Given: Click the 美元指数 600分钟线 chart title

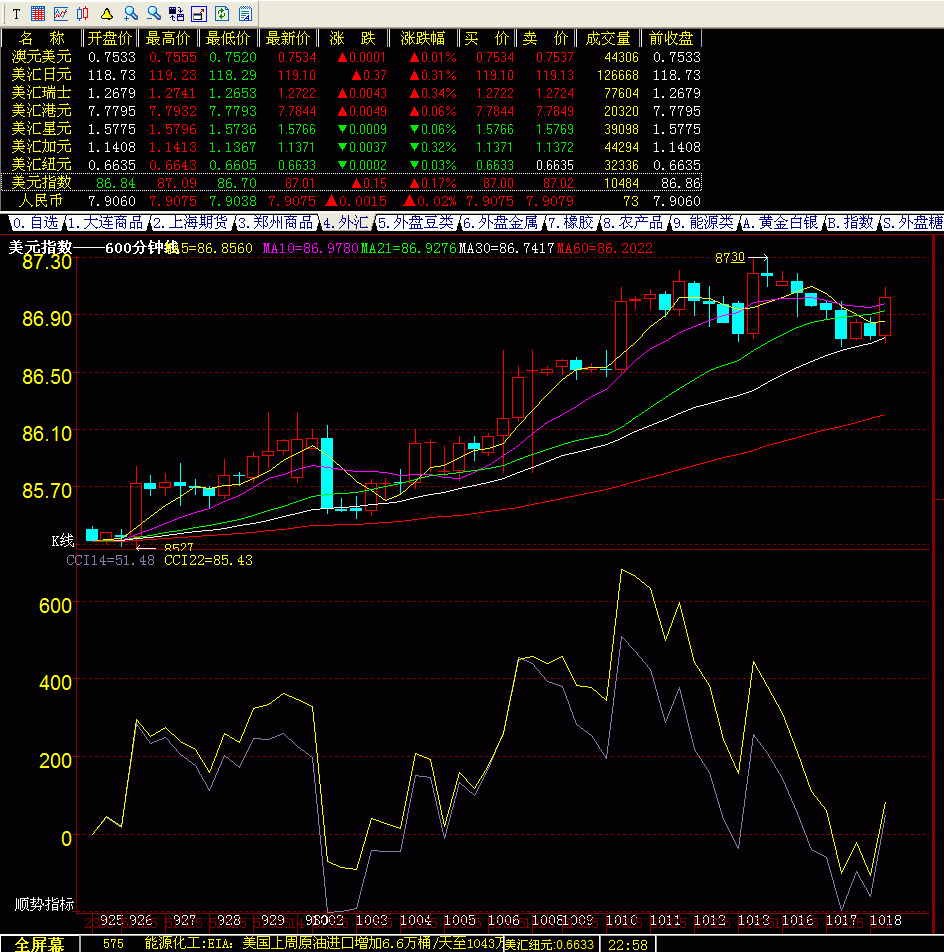Looking at the screenshot, I should click(93, 248).
